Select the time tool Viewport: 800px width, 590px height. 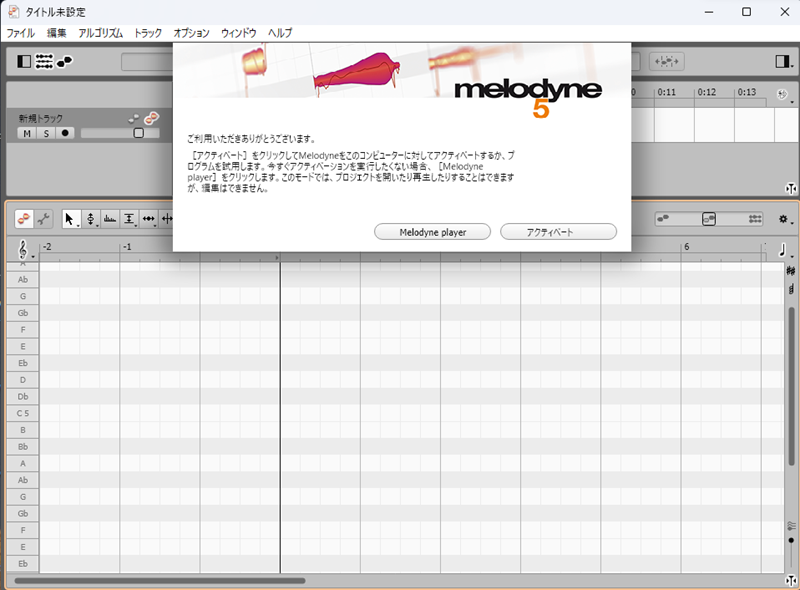[x=148, y=219]
